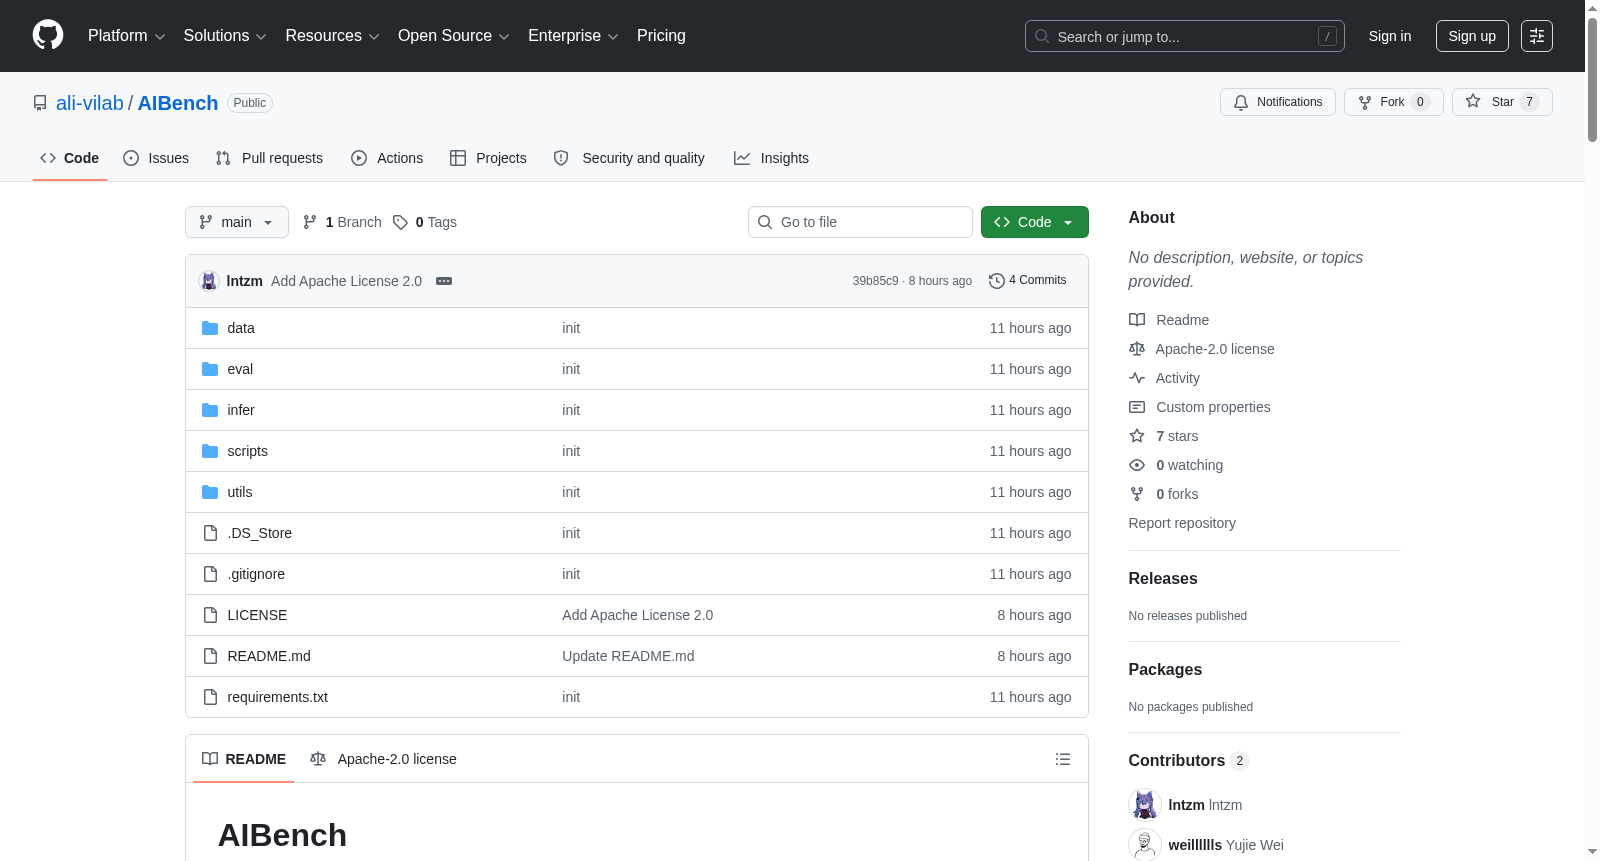
Task: Click the requirements.txt file icon
Action: [x=210, y=697]
